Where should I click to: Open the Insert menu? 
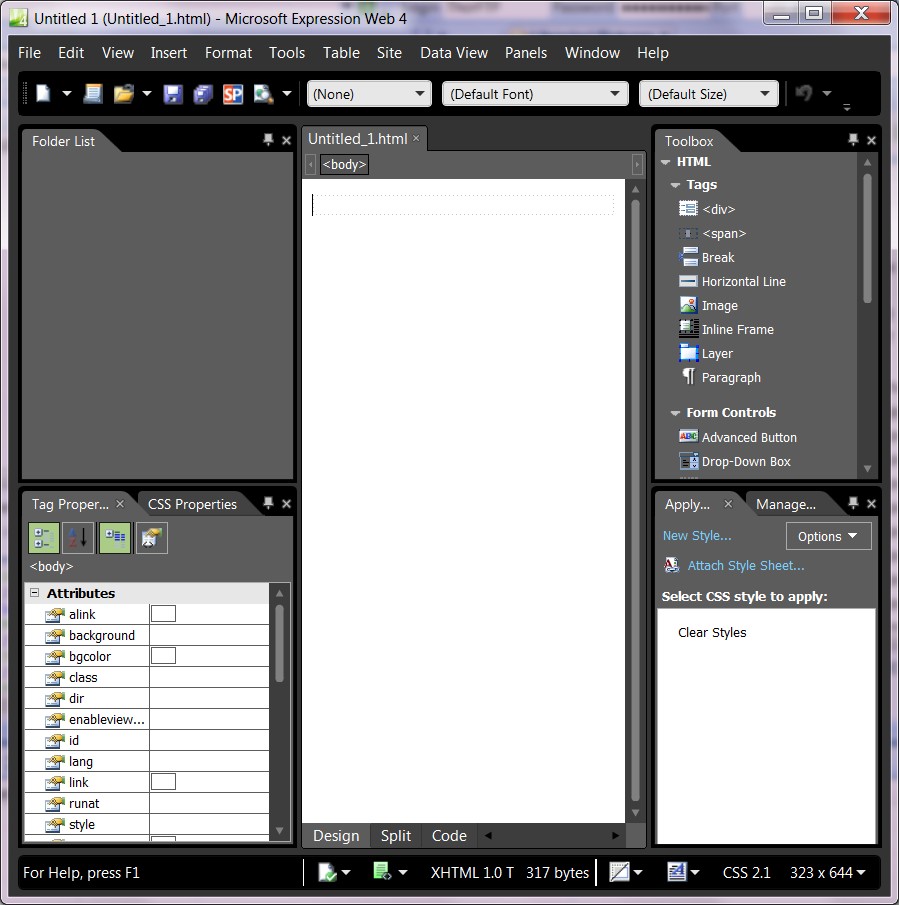click(168, 53)
